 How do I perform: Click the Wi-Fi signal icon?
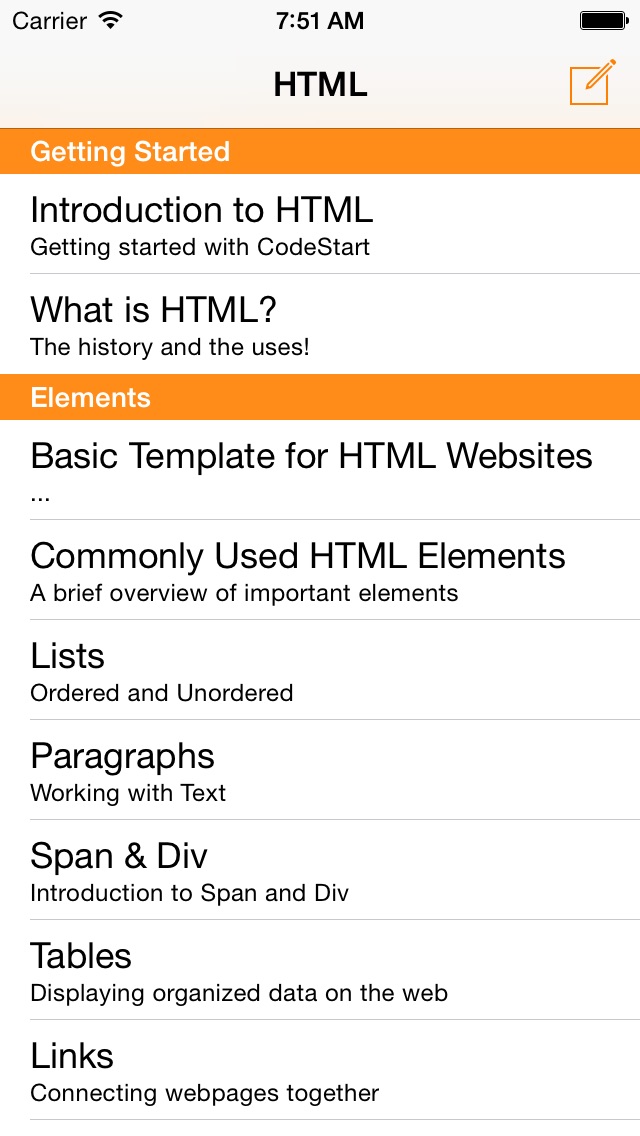pyautogui.click(x=111, y=20)
